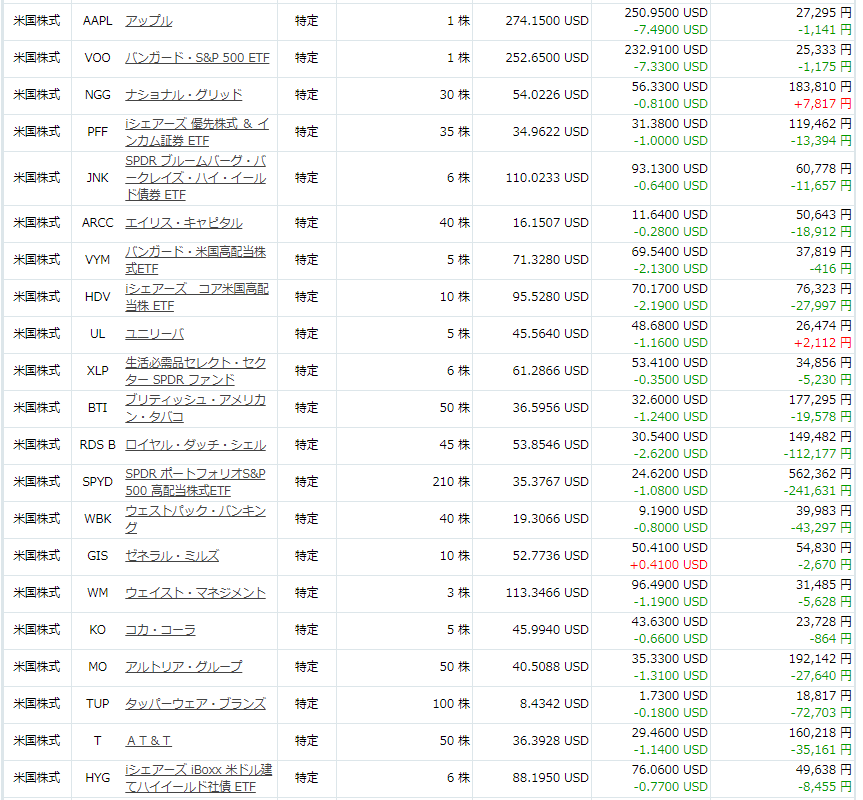Open iシェアーズ iBoxx 米ドル建てハイイールド社債 ETF link

coord(198,777)
